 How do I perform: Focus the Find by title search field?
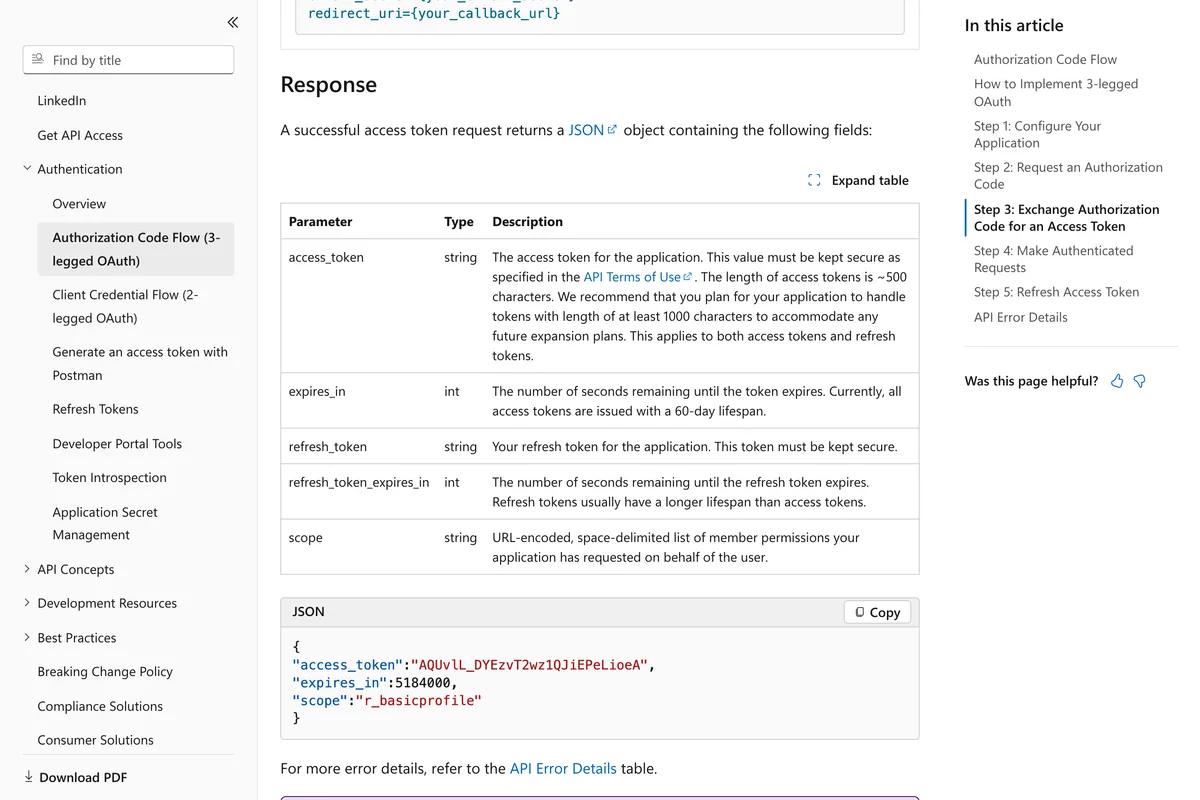point(128,60)
